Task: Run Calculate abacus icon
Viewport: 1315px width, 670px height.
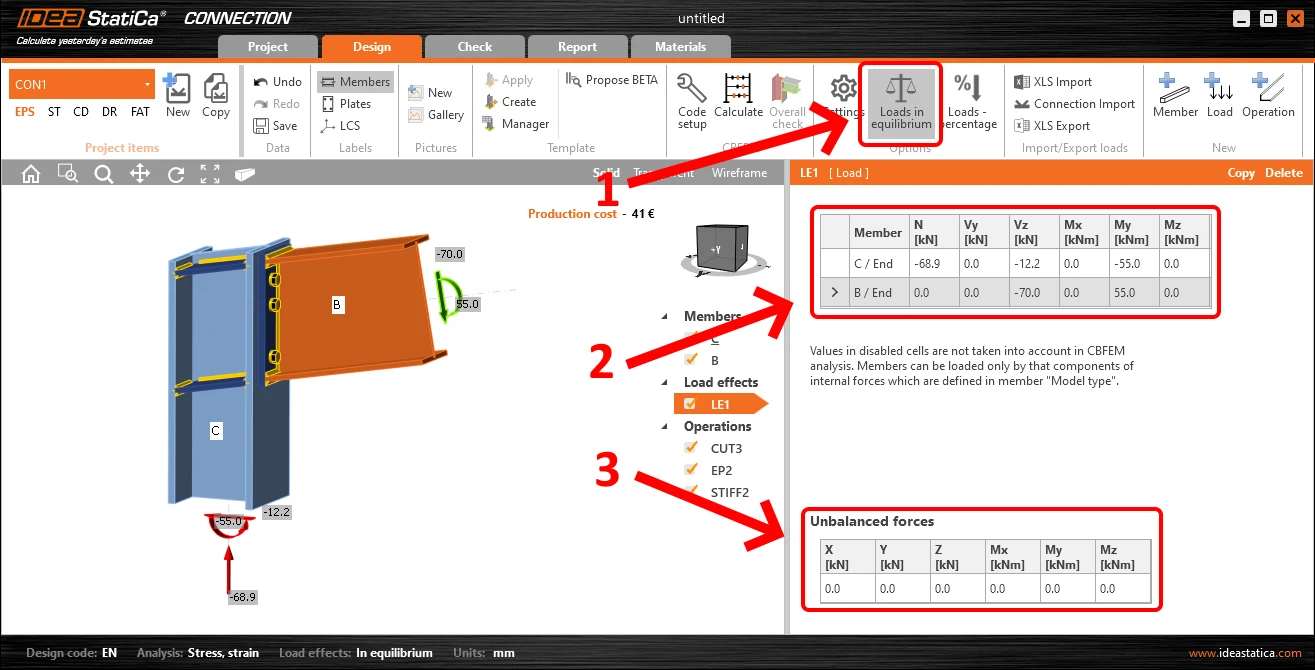Action: (739, 88)
